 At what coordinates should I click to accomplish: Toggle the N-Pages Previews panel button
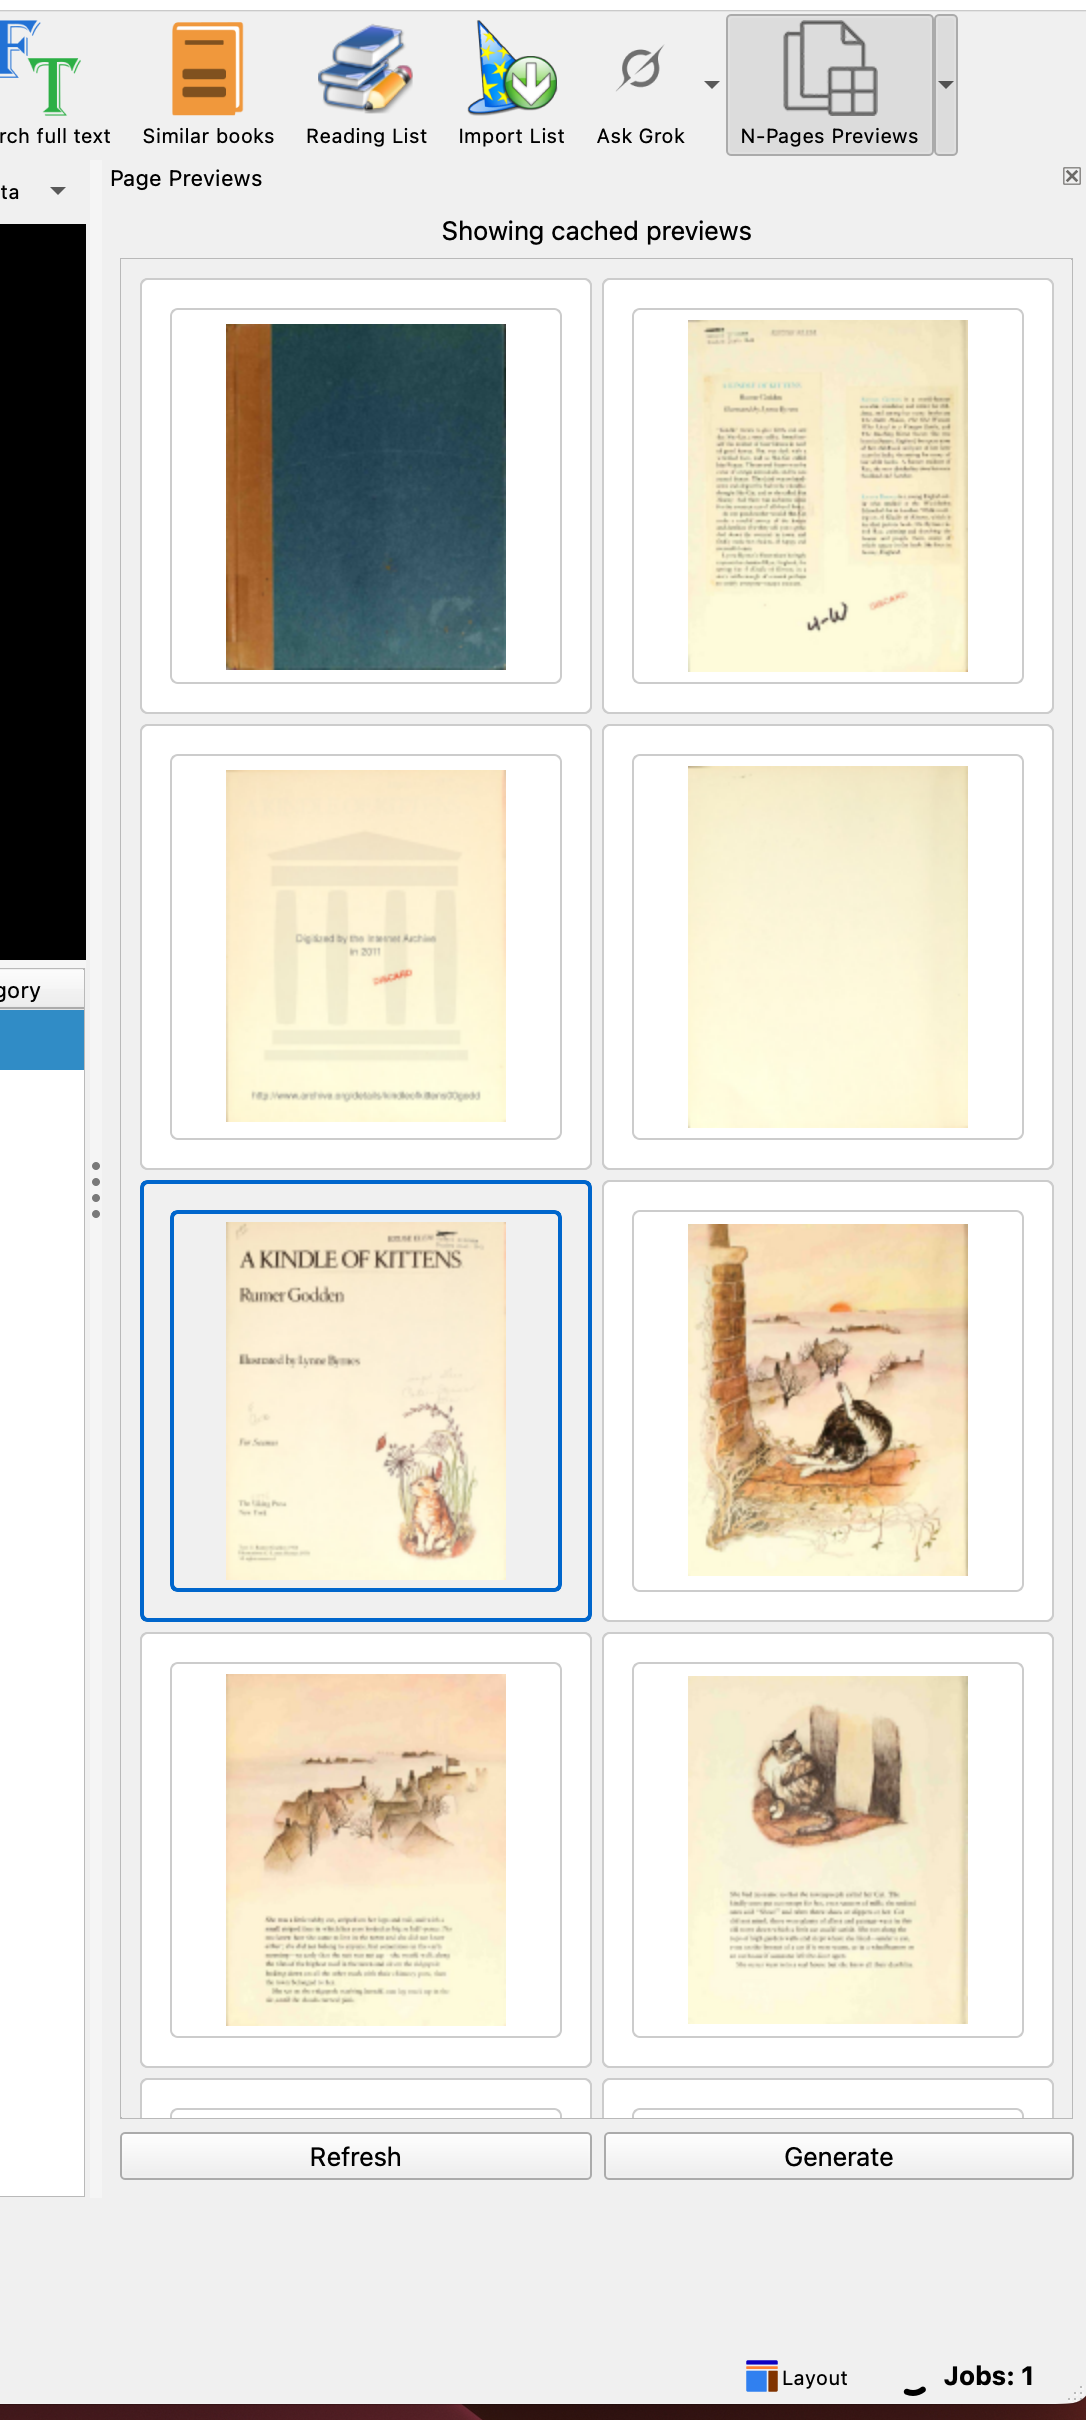[x=829, y=84]
